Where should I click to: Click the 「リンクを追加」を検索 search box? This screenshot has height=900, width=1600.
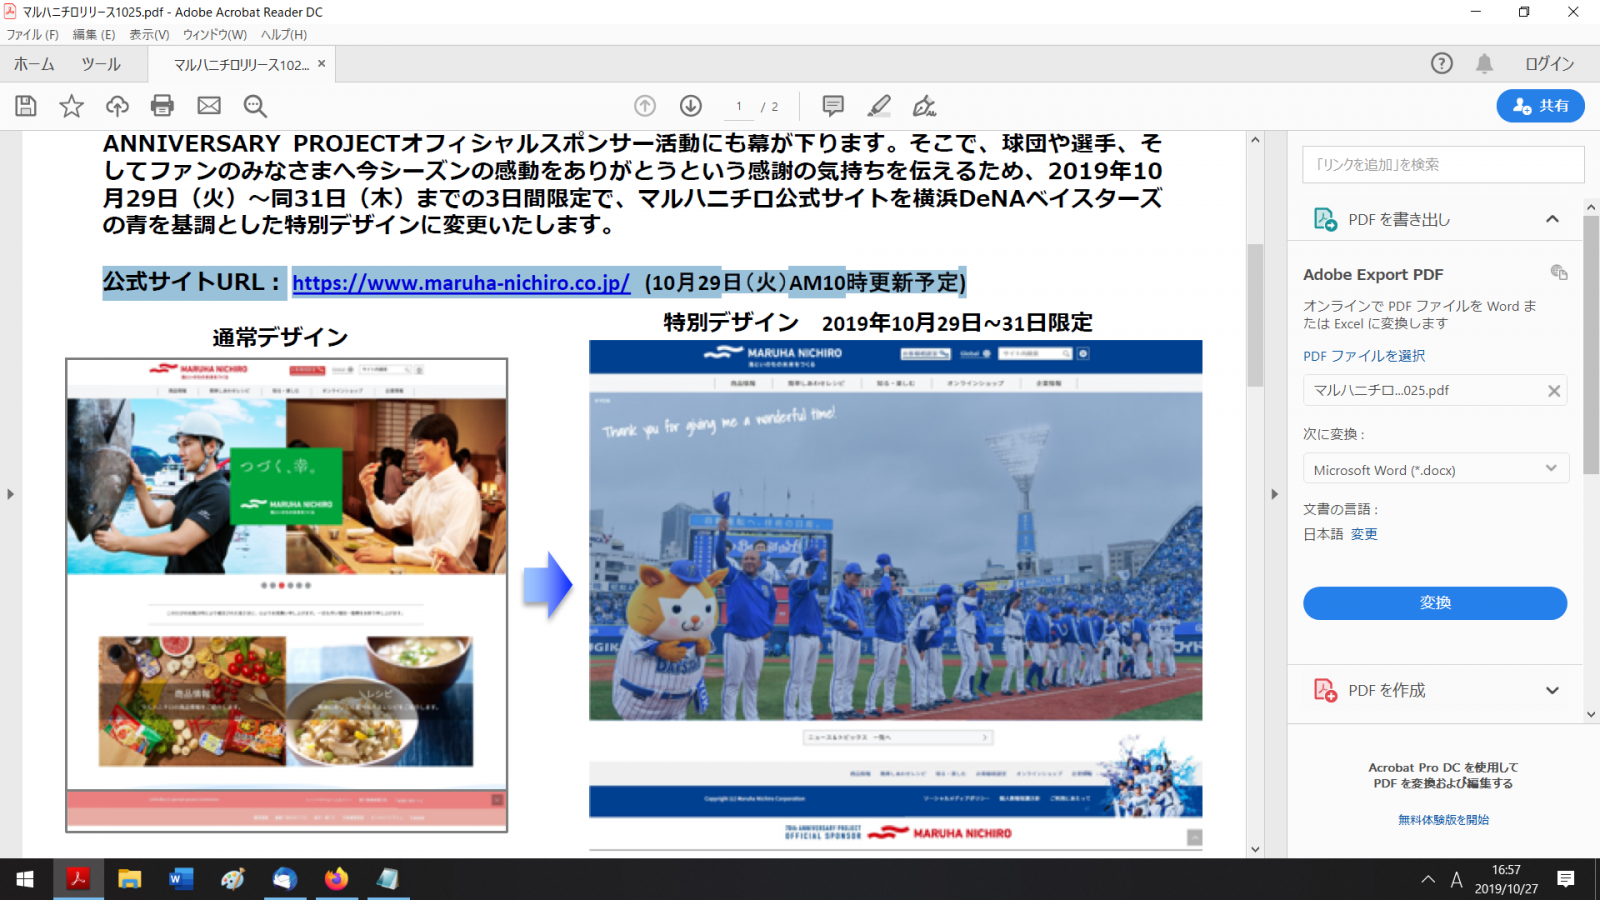point(1443,165)
